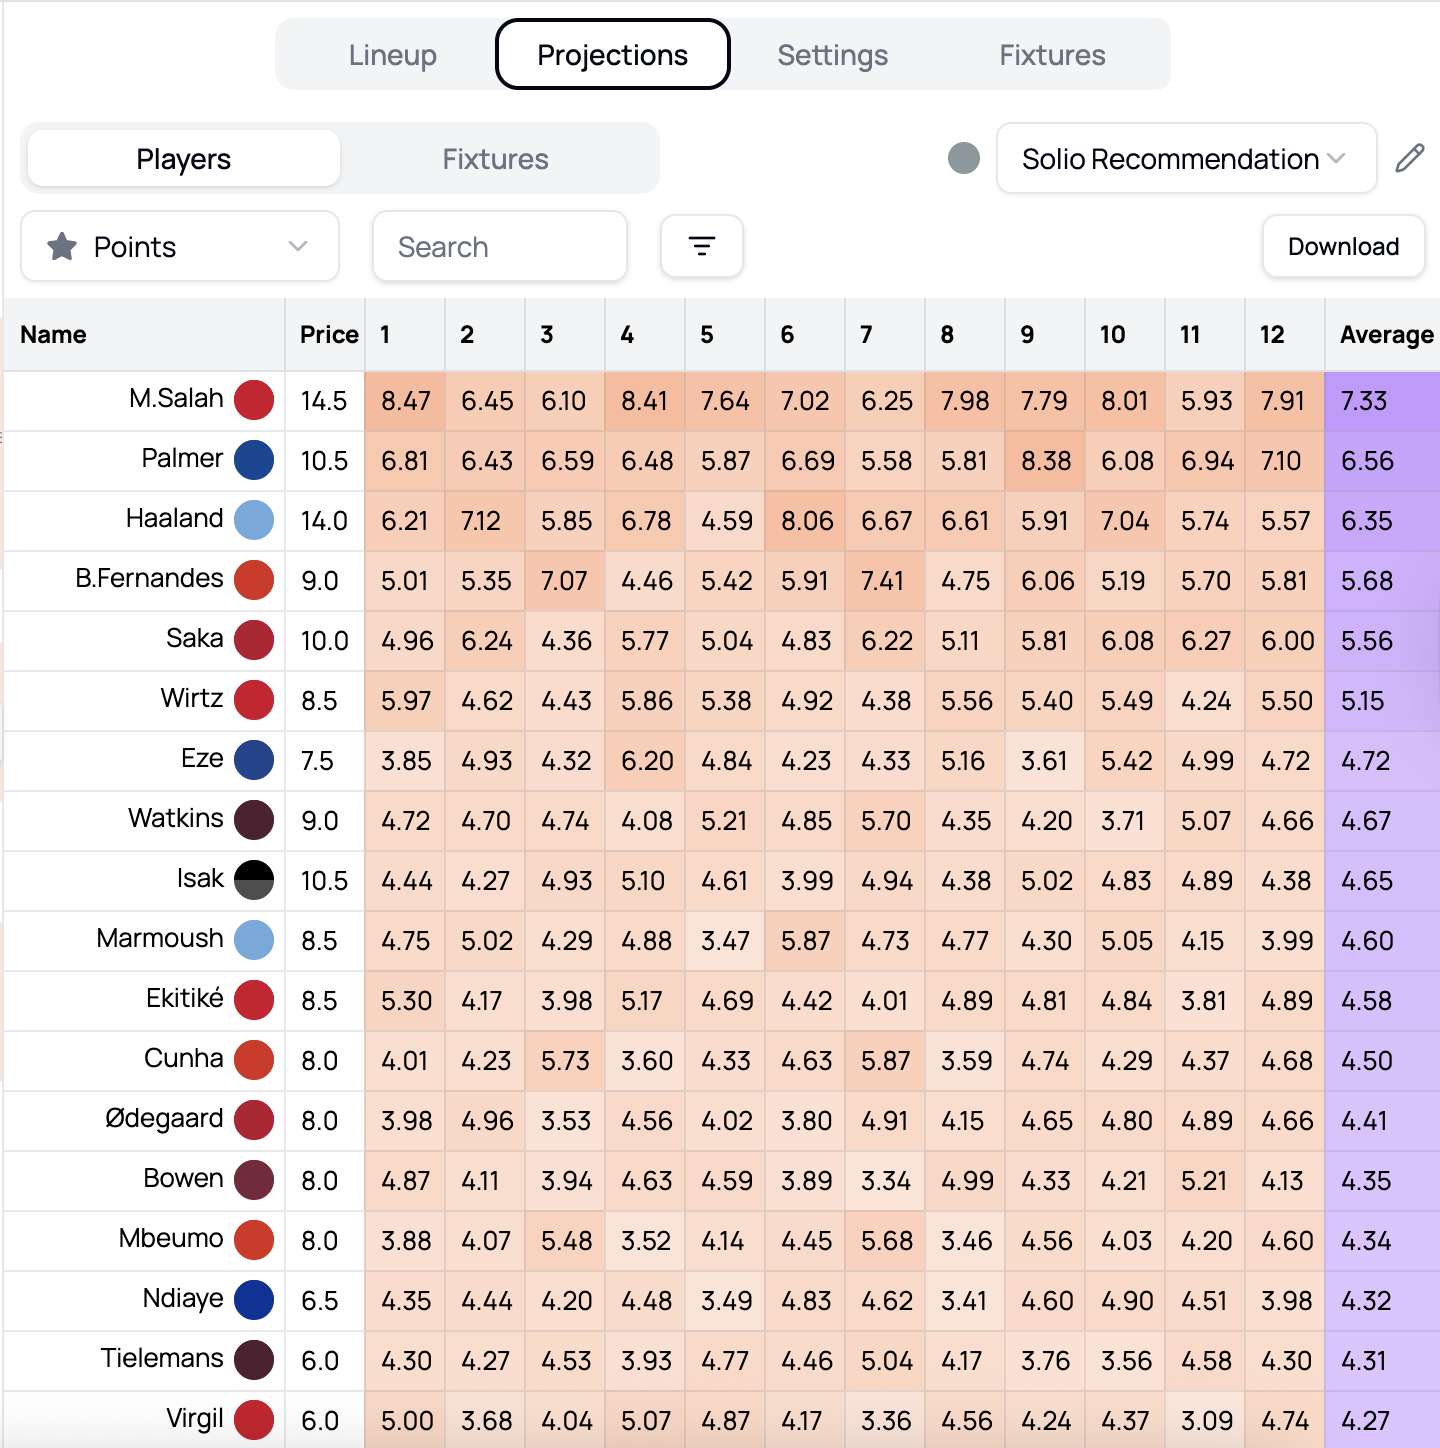This screenshot has width=1440, height=1448.
Task: Switch to the Fixtures view
Action: 495,158
